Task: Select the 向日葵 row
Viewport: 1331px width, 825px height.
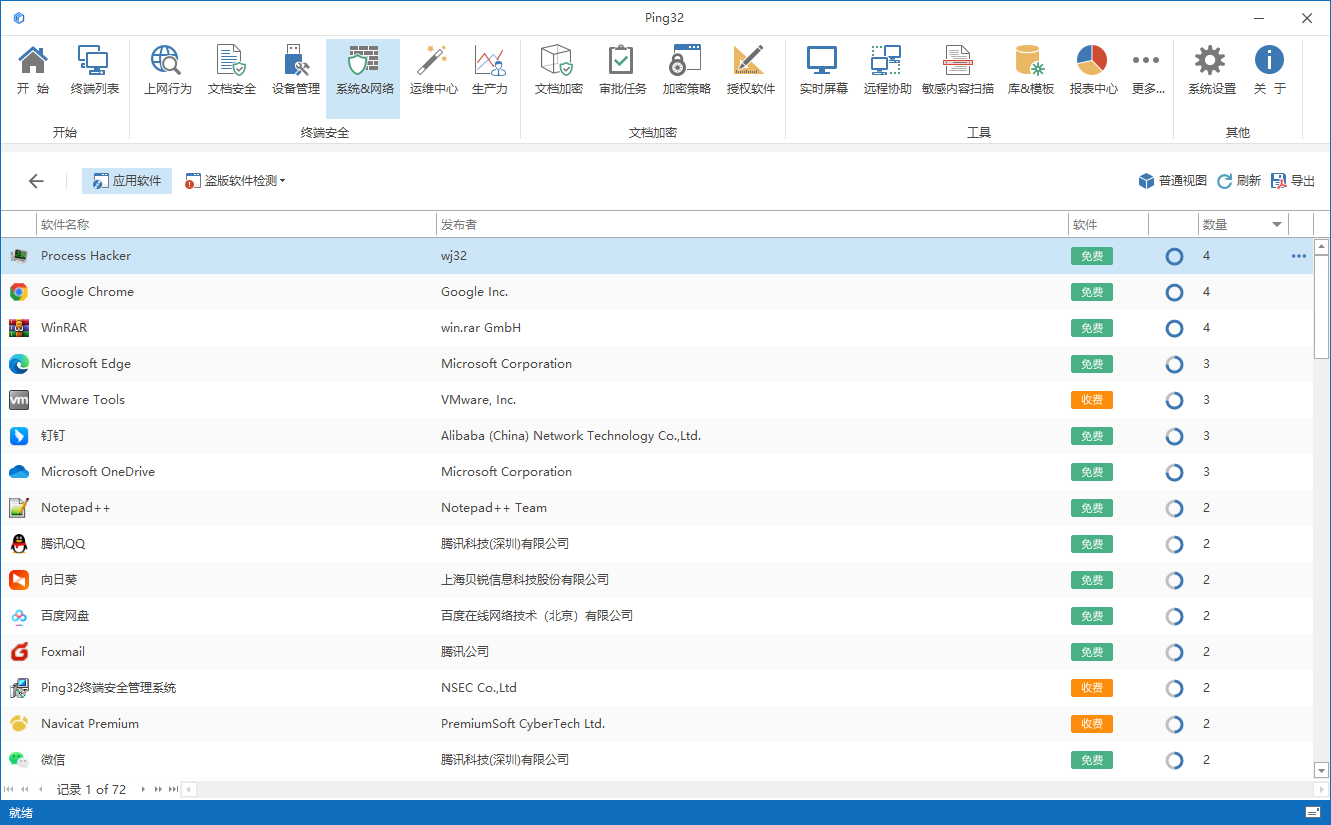Action: (657, 580)
